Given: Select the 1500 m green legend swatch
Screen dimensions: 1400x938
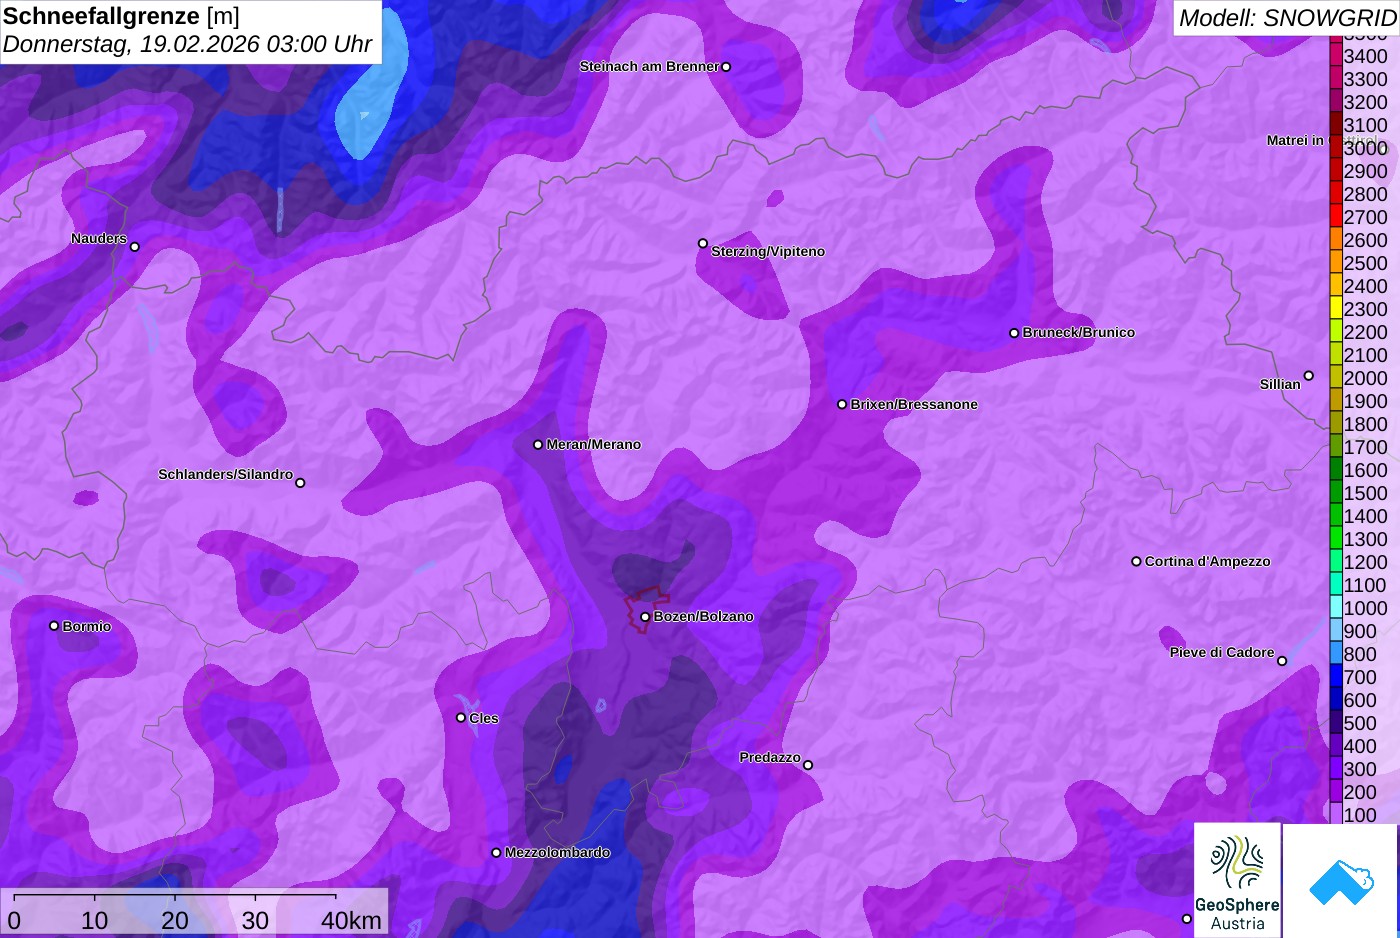Looking at the screenshot, I should (x=1336, y=493).
